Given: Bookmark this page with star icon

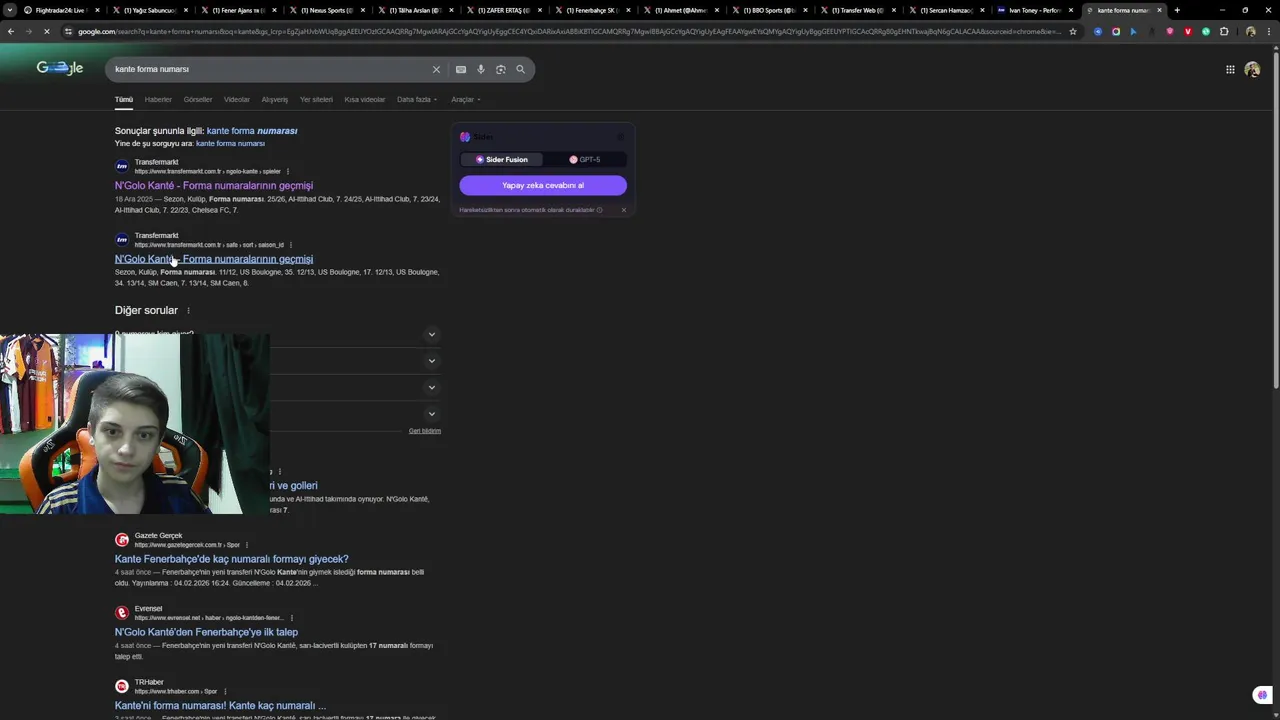Looking at the screenshot, I should point(1073,31).
